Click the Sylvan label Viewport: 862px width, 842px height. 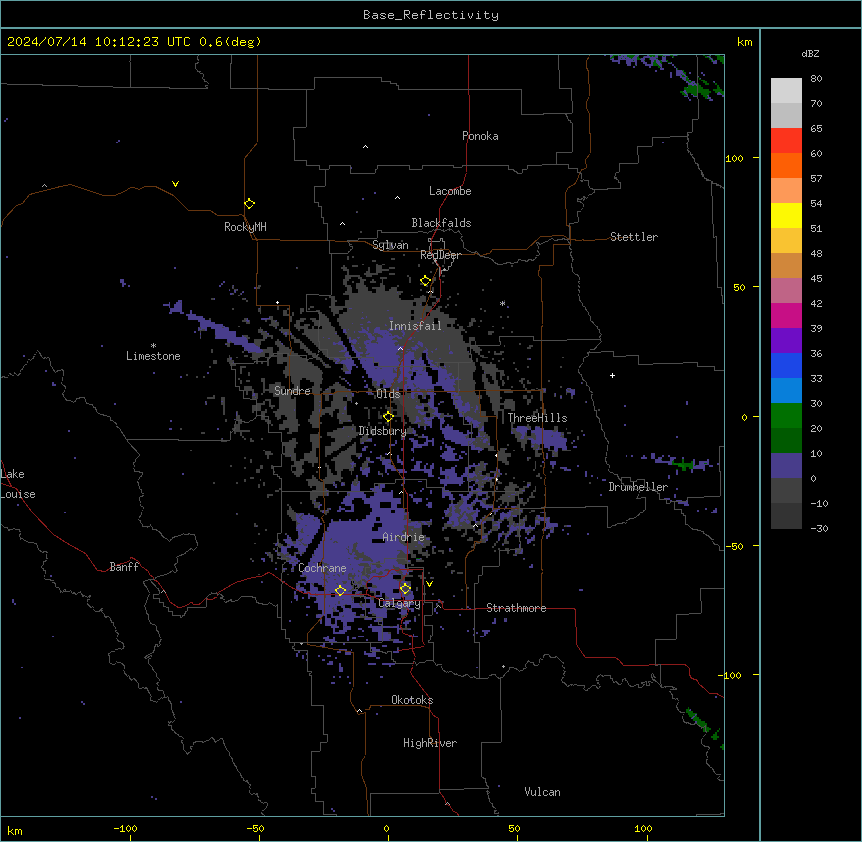[390, 245]
